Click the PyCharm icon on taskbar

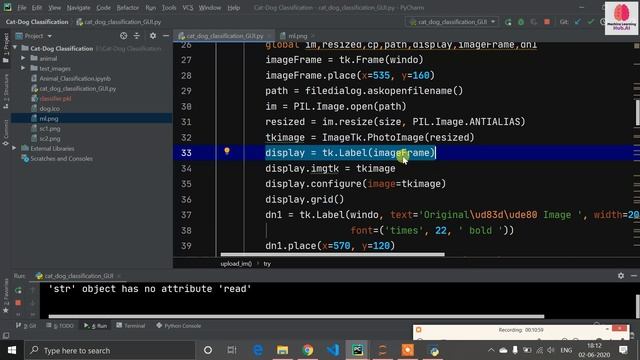tap(358, 350)
